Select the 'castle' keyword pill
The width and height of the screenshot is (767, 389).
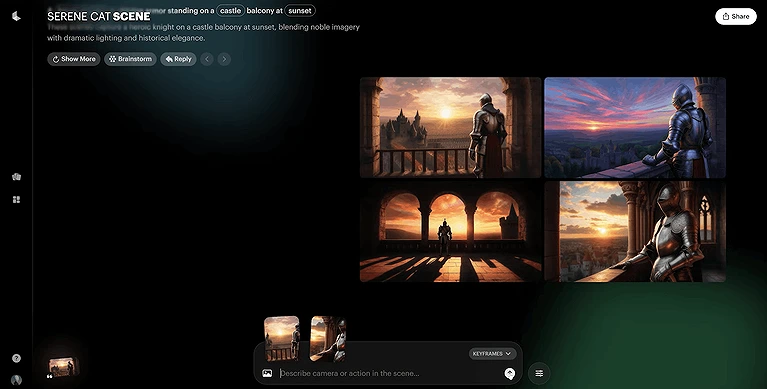pos(230,10)
